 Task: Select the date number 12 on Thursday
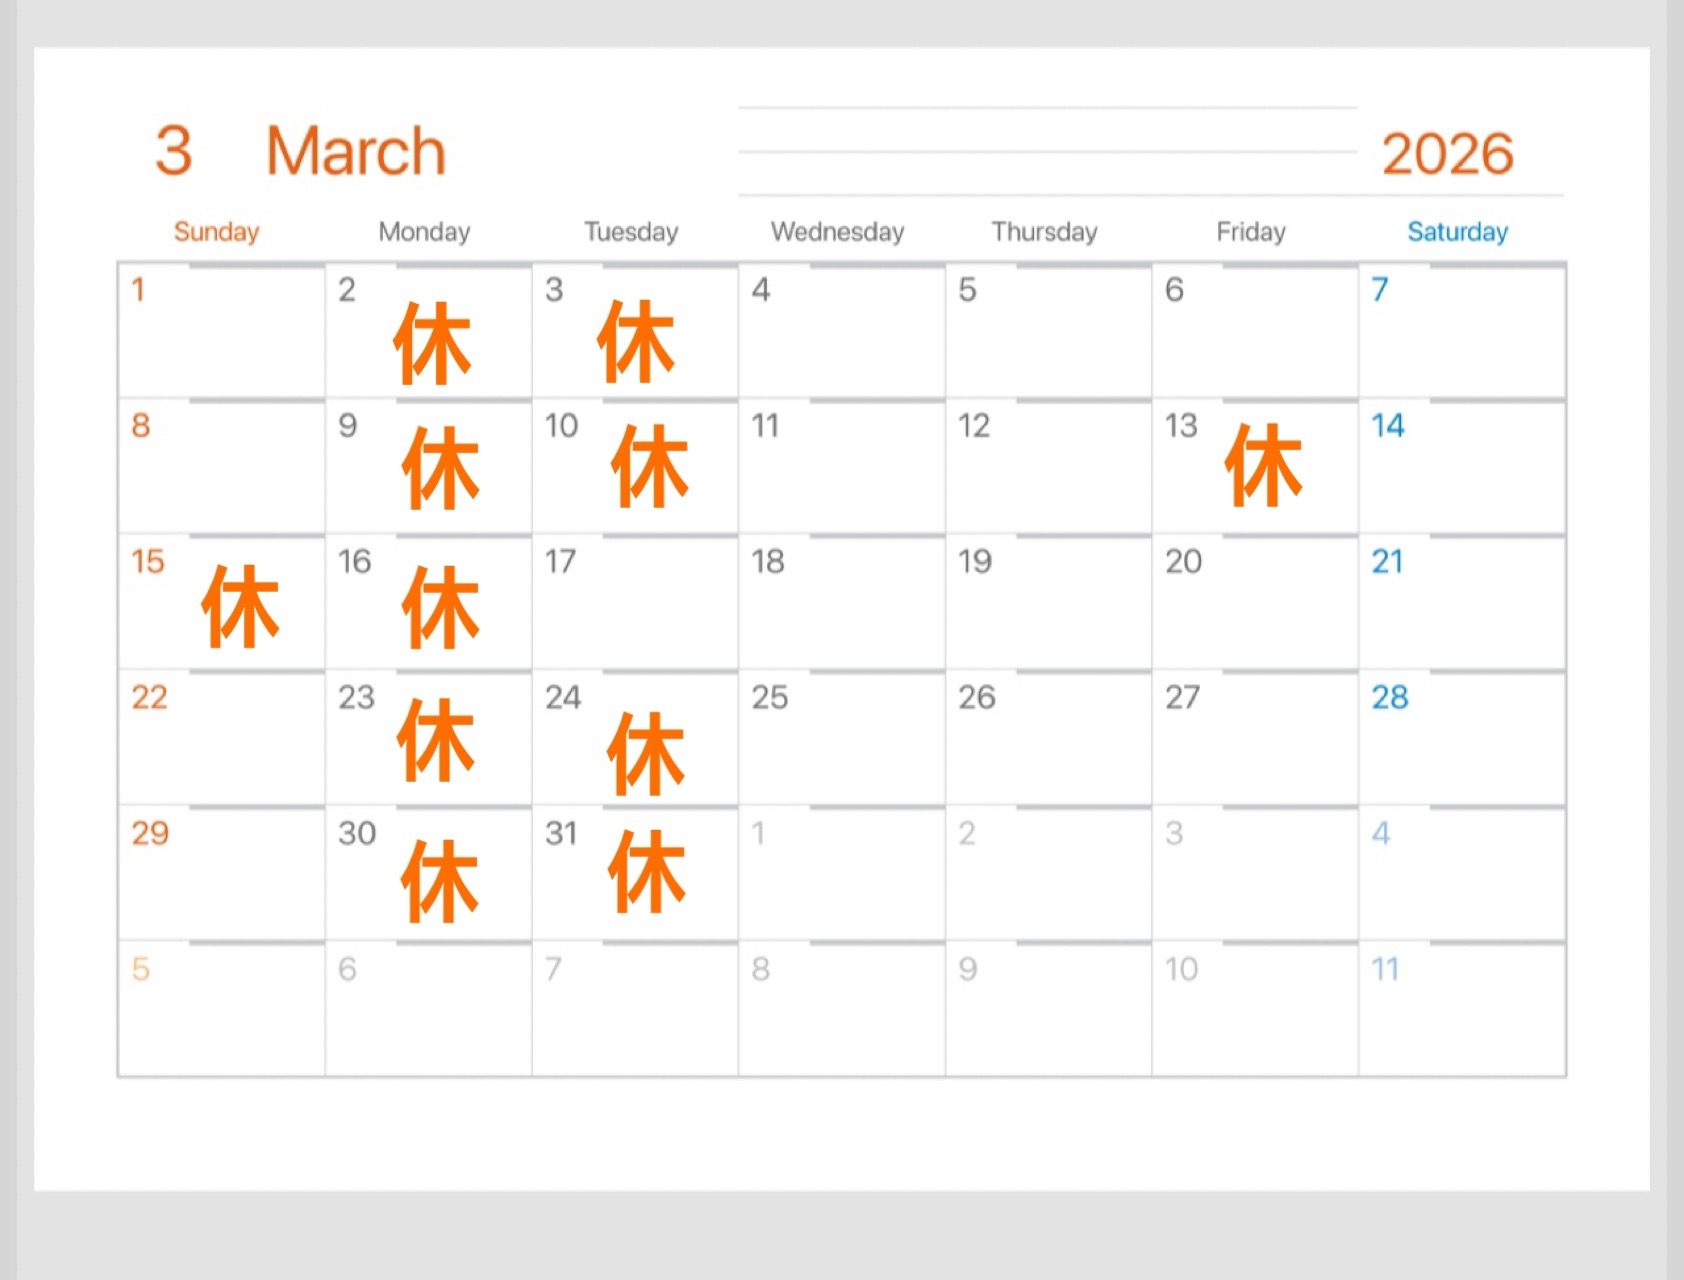[974, 426]
